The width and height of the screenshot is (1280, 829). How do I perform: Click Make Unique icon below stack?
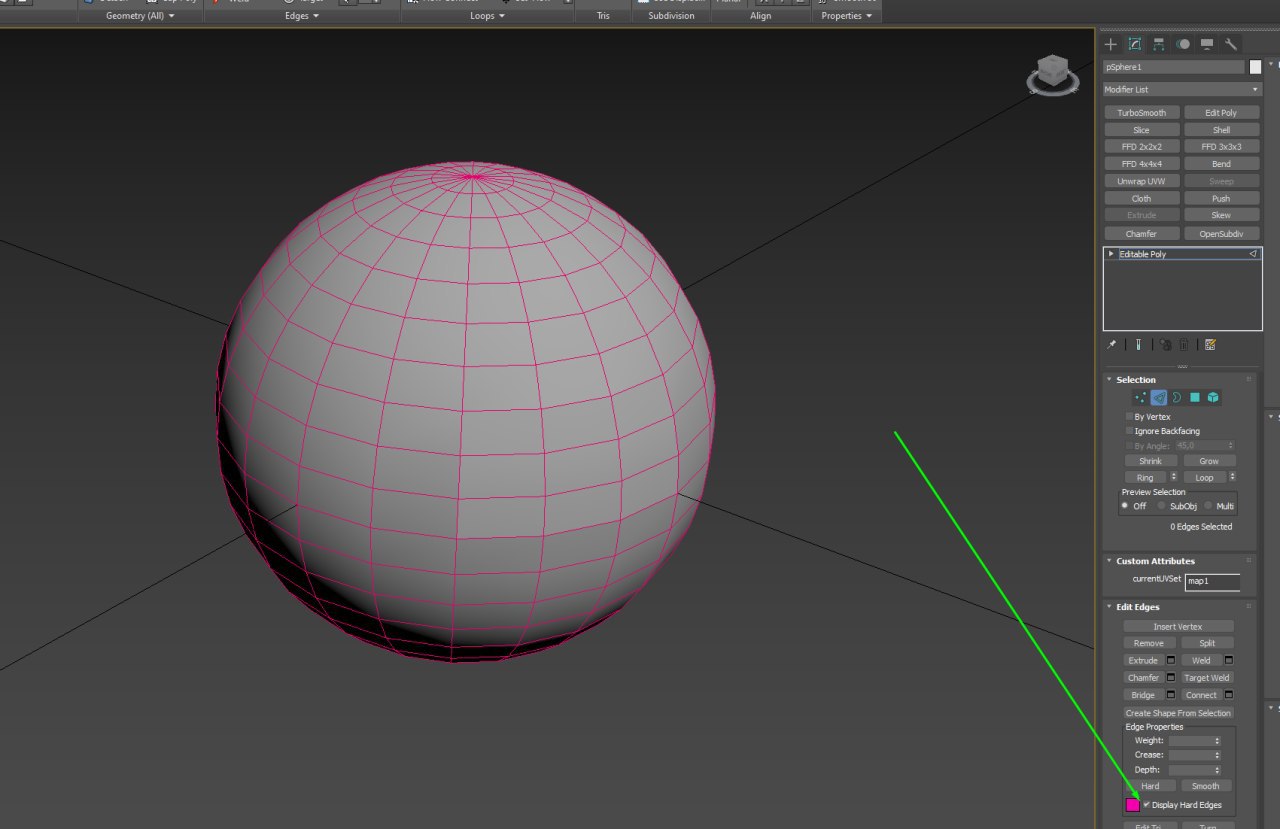tap(1166, 344)
